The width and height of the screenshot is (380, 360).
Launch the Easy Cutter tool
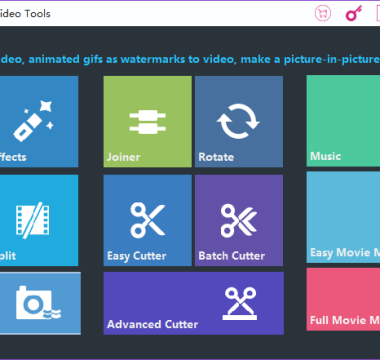pos(147,220)
